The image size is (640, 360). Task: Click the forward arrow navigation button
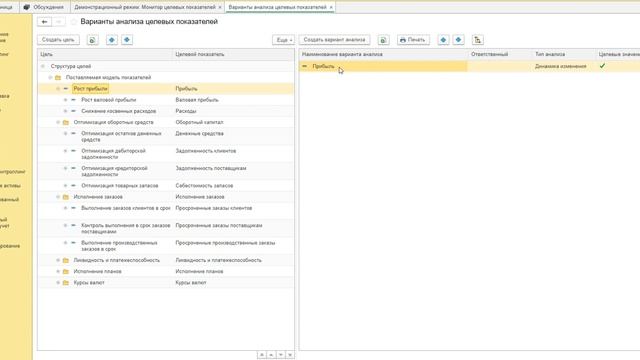point(58,22)
